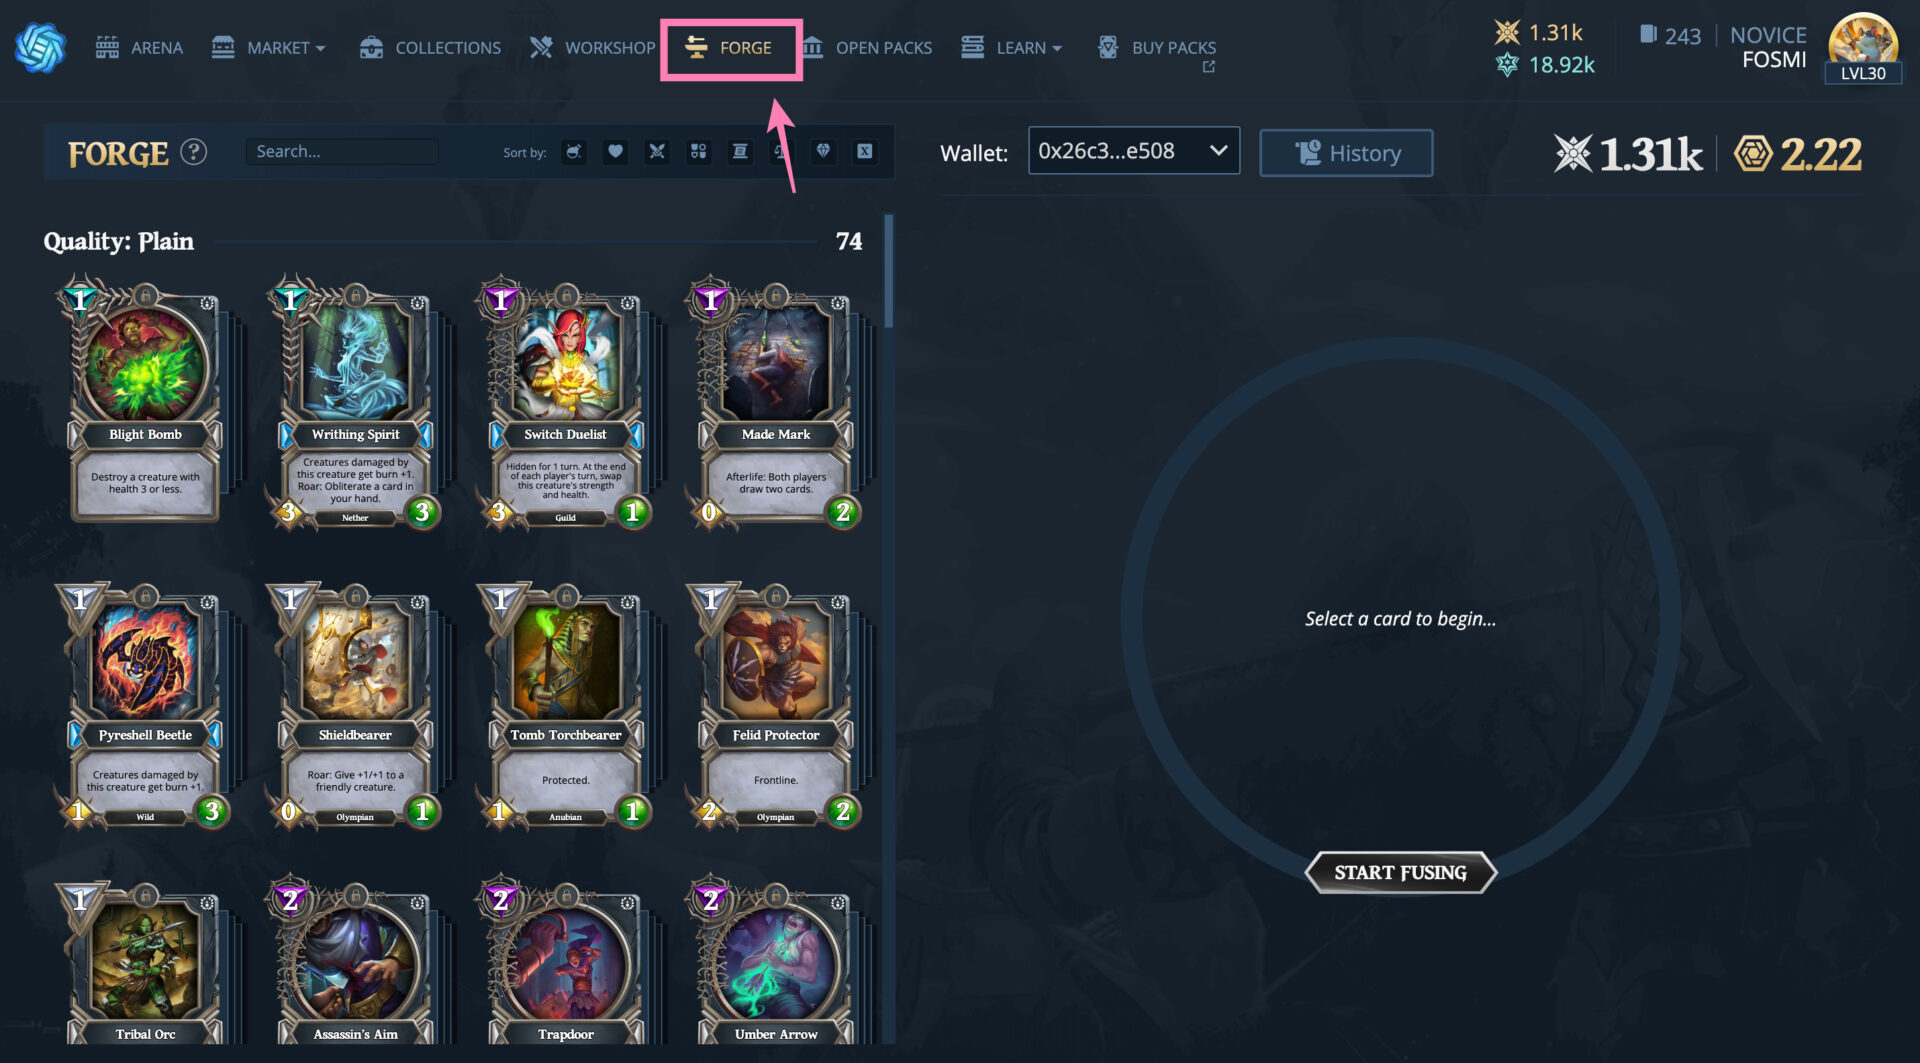Click the Start Fusing button
The width and height of the screenshot is (1920, 1063).
coord(1400,872)
